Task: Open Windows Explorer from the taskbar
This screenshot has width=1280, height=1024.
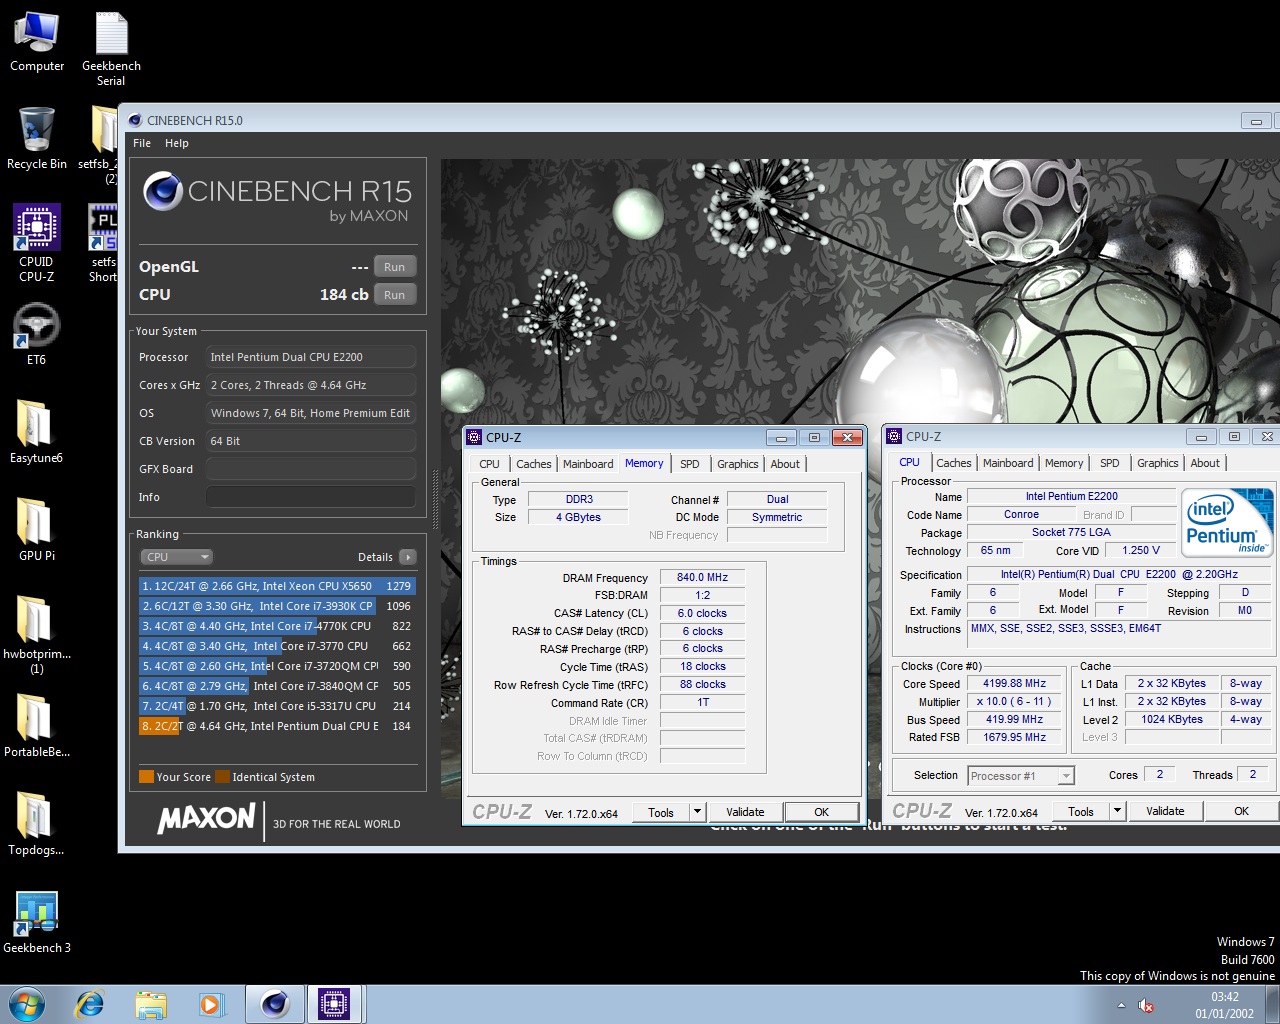Action: tap(151, 1004)
